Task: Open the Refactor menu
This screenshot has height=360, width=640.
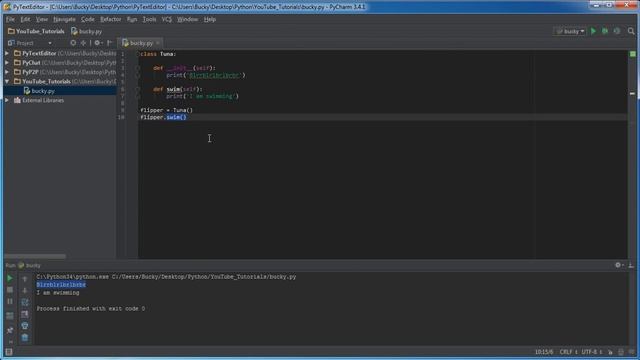Action: pos(111,19)
